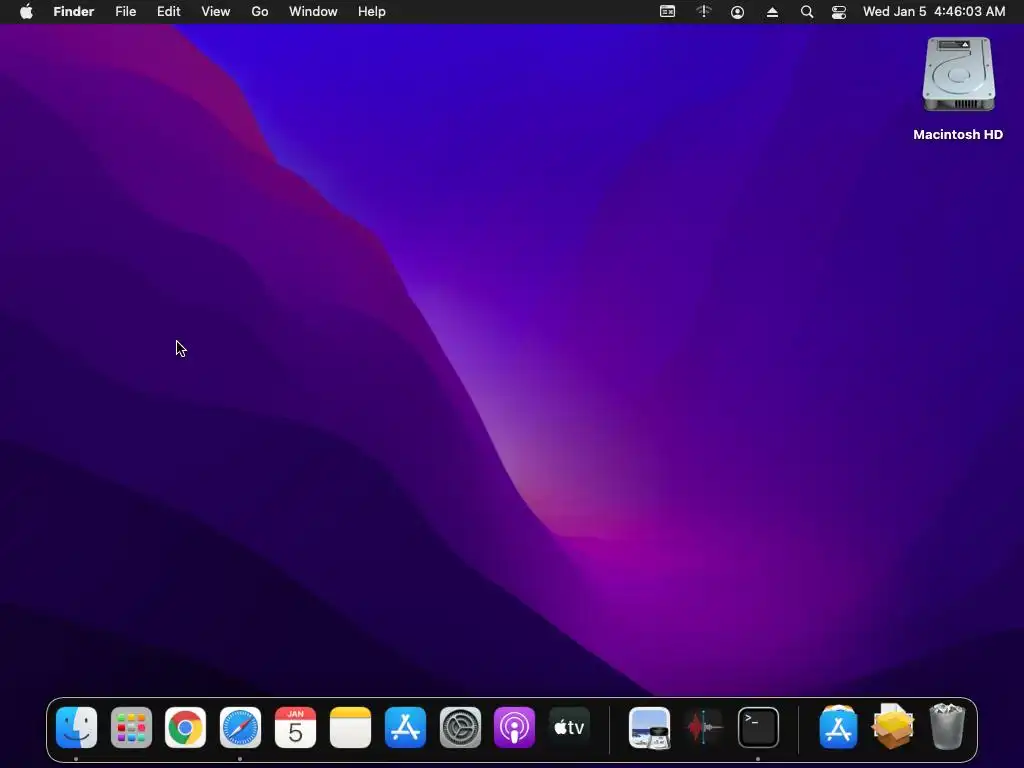Open the Notes app icon

click(x=350, y=728)
